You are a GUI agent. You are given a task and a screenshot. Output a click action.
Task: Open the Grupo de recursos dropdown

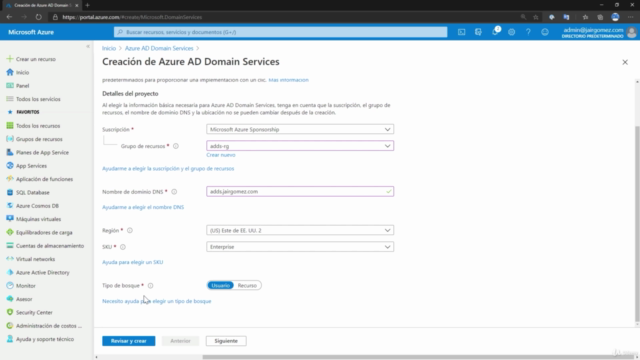[300, 146]
